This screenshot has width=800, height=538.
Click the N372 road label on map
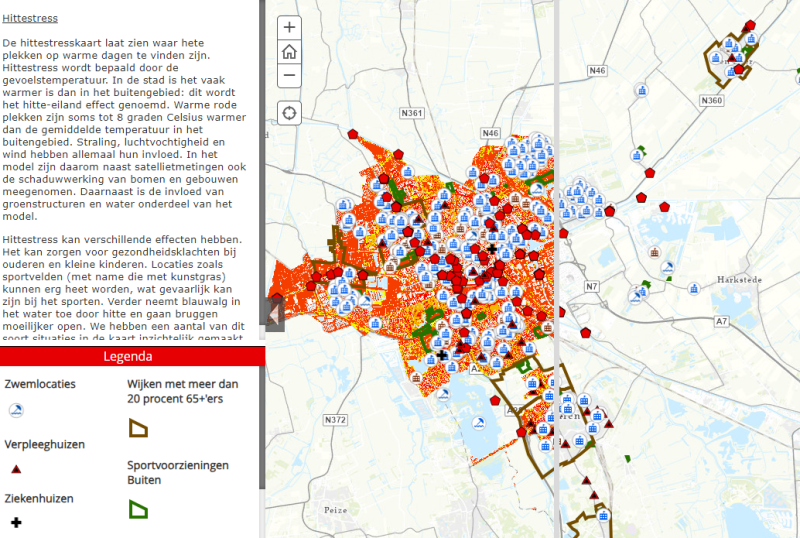point(336,419)
